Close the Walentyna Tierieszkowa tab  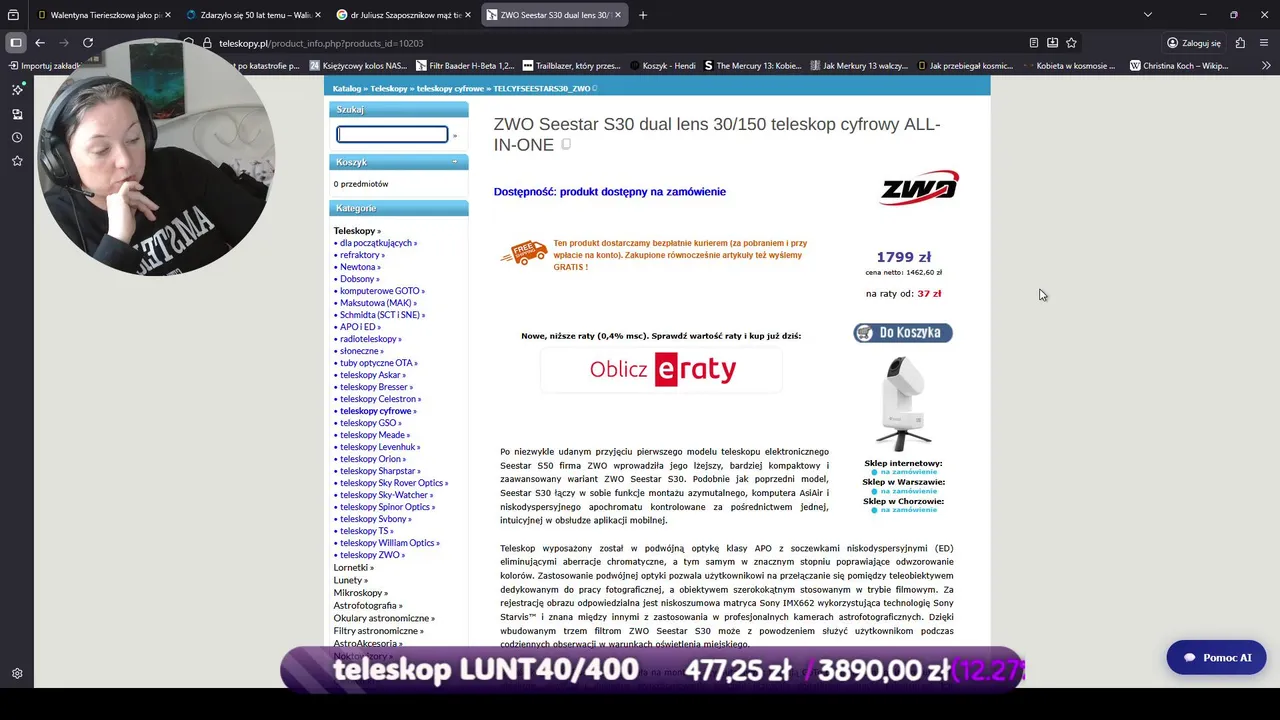(x=167, y=15)
